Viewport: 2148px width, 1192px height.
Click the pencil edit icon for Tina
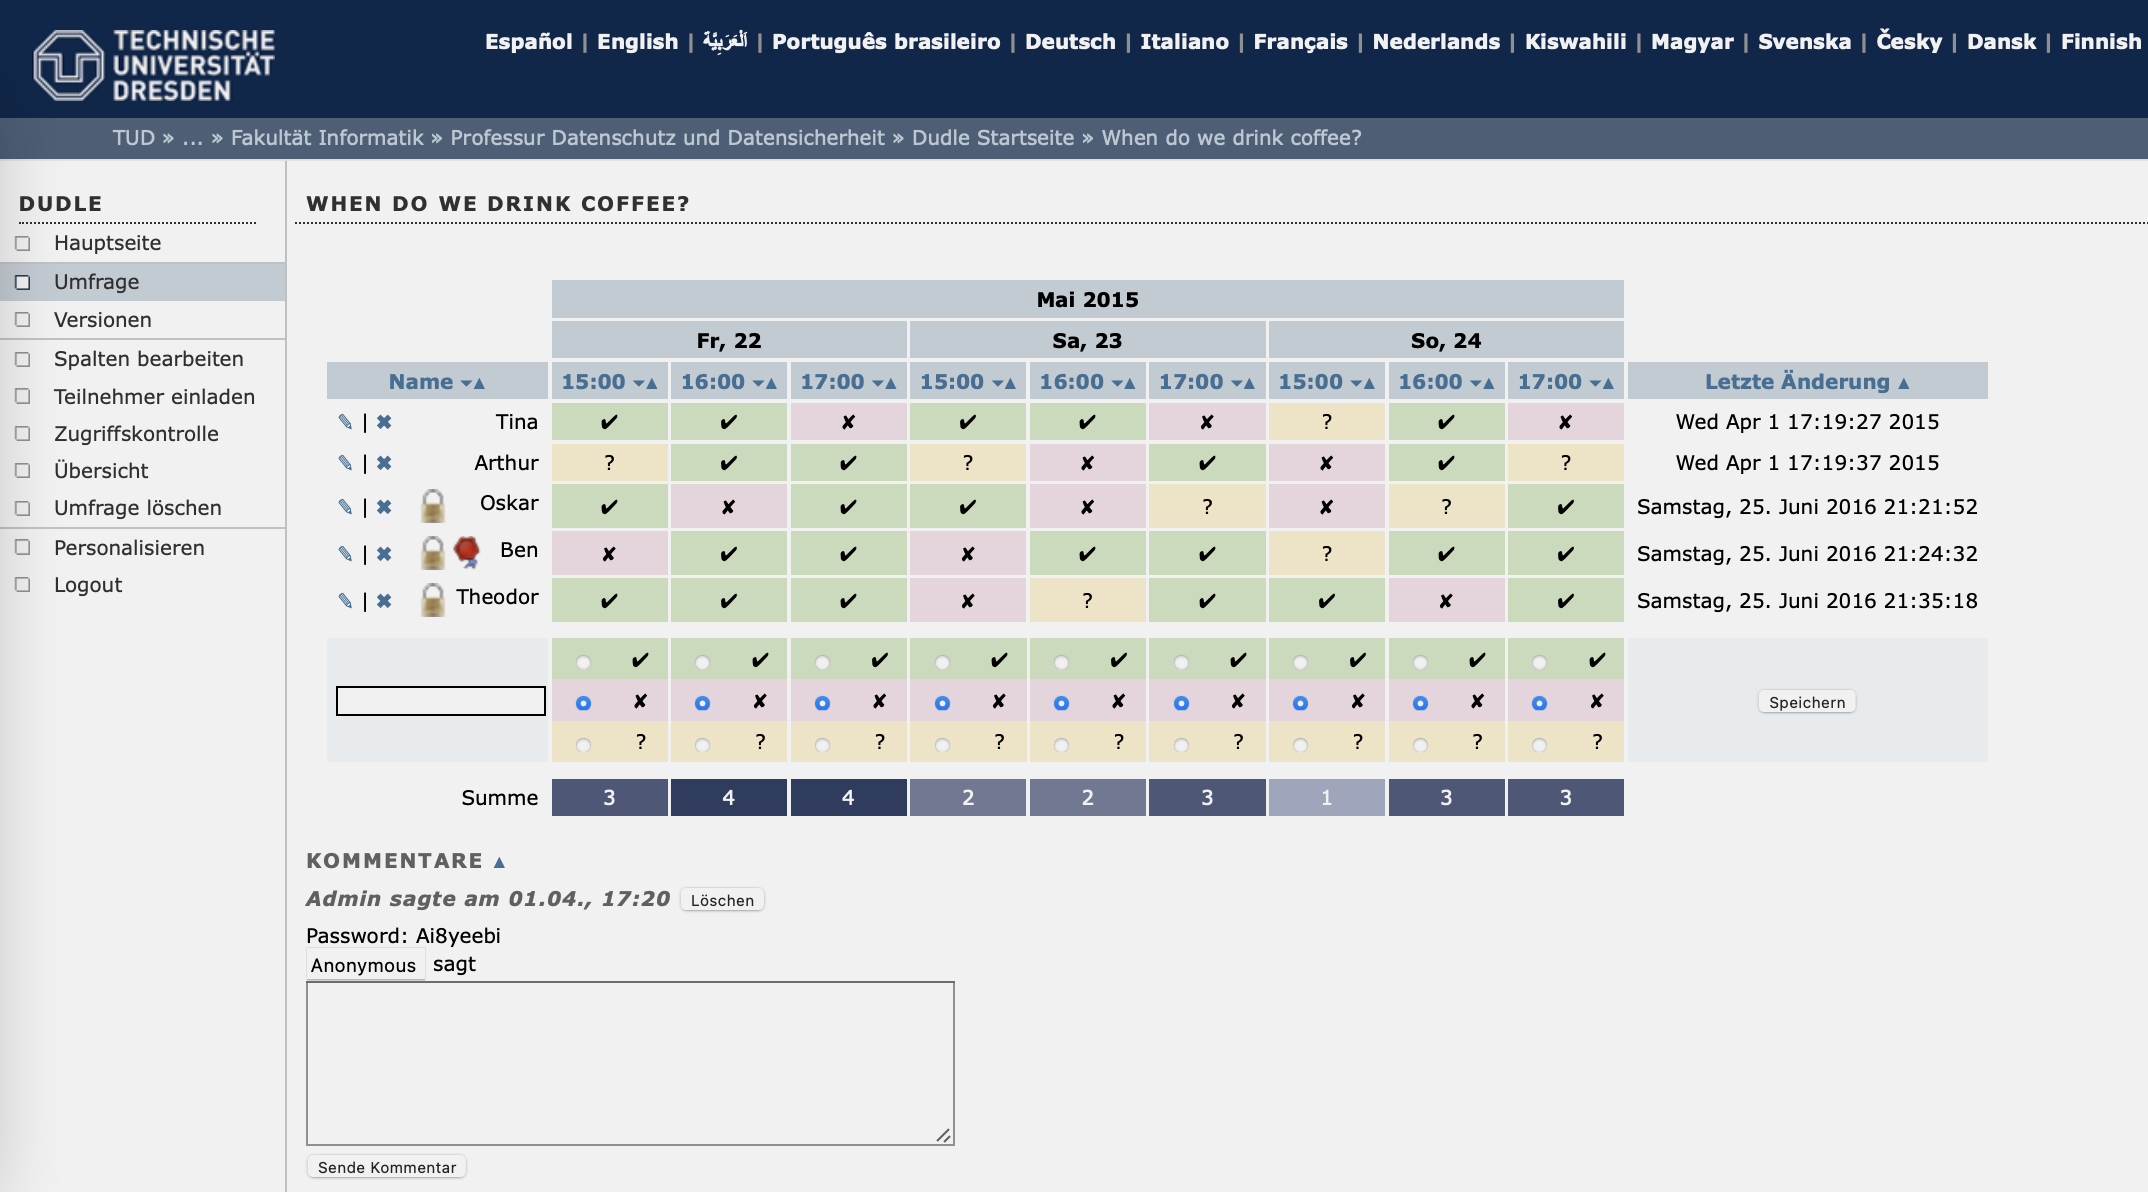pos(345,422)
